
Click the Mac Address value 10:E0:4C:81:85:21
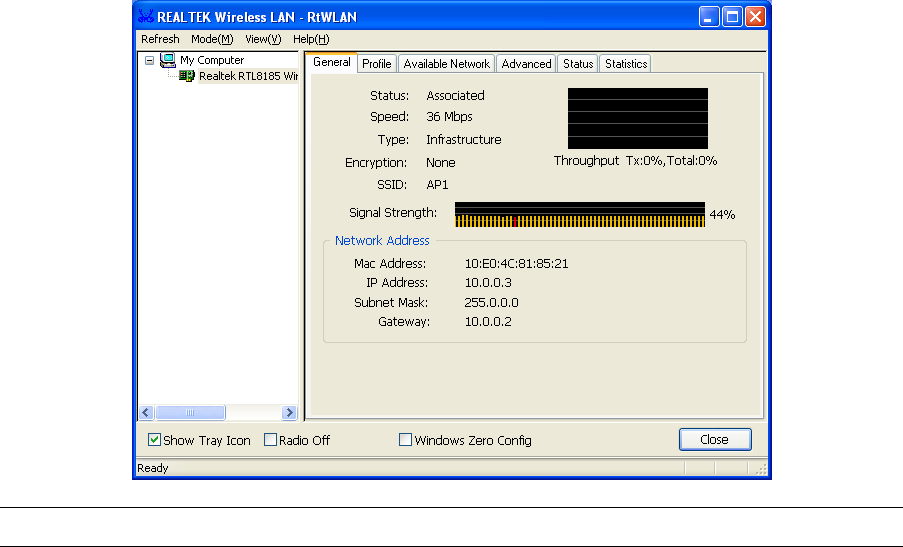pos(517,264)
